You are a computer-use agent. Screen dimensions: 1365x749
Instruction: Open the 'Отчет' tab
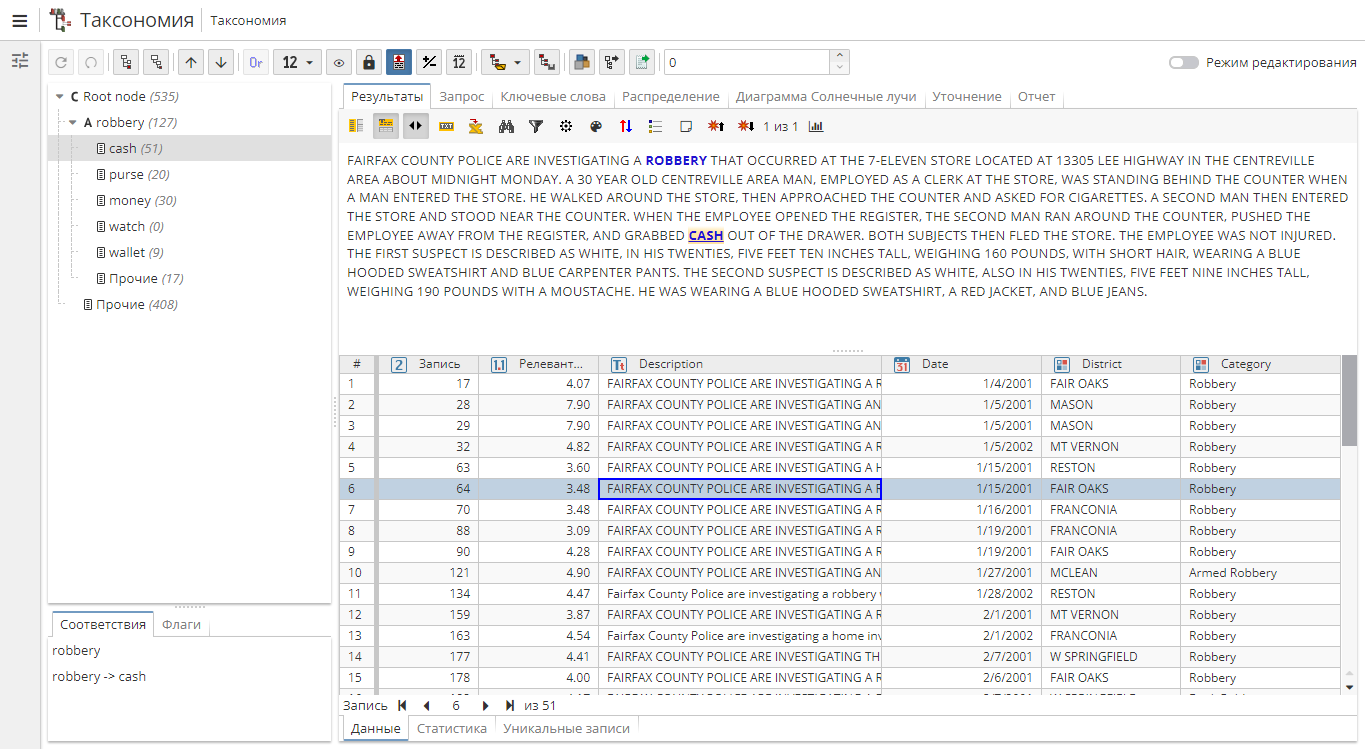1037,96
